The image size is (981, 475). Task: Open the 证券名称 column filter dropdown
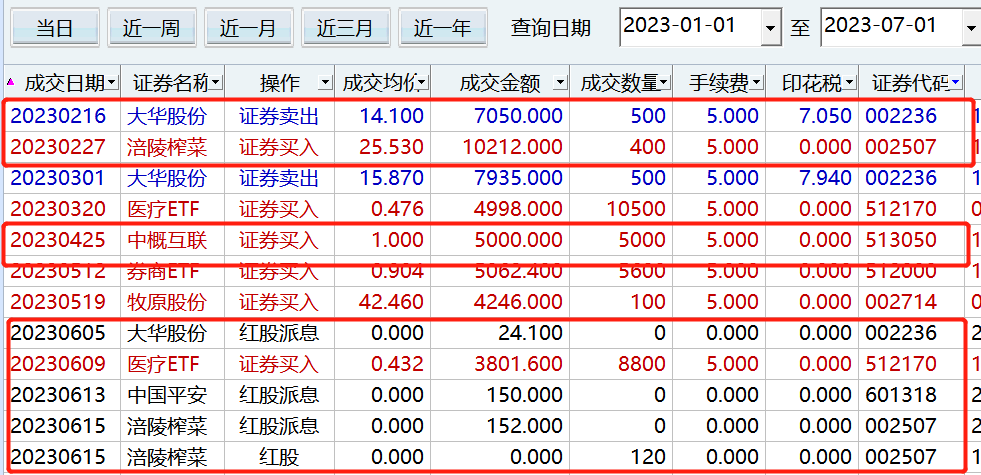pos(215,83)
